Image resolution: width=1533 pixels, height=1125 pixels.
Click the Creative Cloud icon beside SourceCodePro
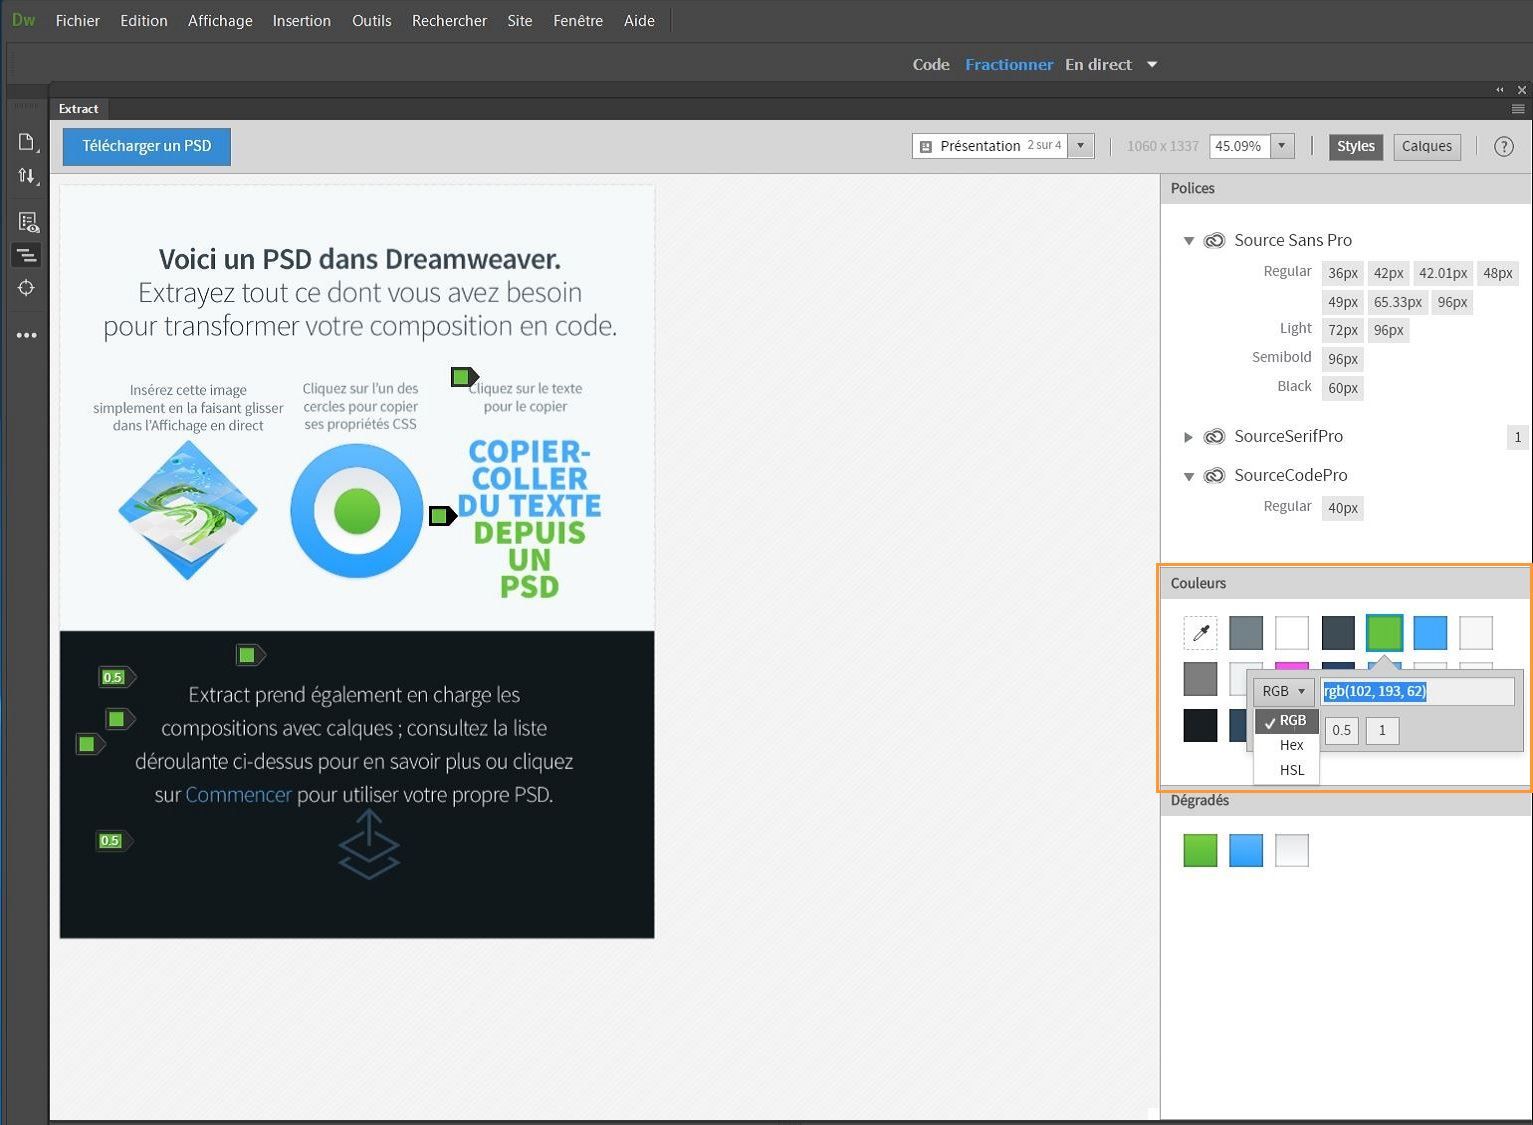click(1214, 475)
